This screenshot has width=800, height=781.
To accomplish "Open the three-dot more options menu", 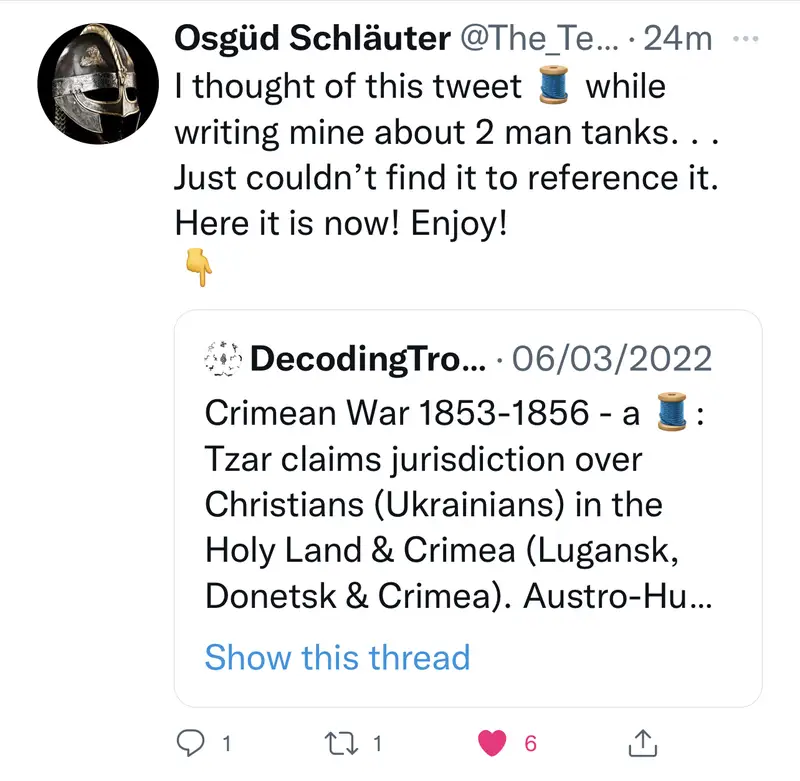I will 746,39.
